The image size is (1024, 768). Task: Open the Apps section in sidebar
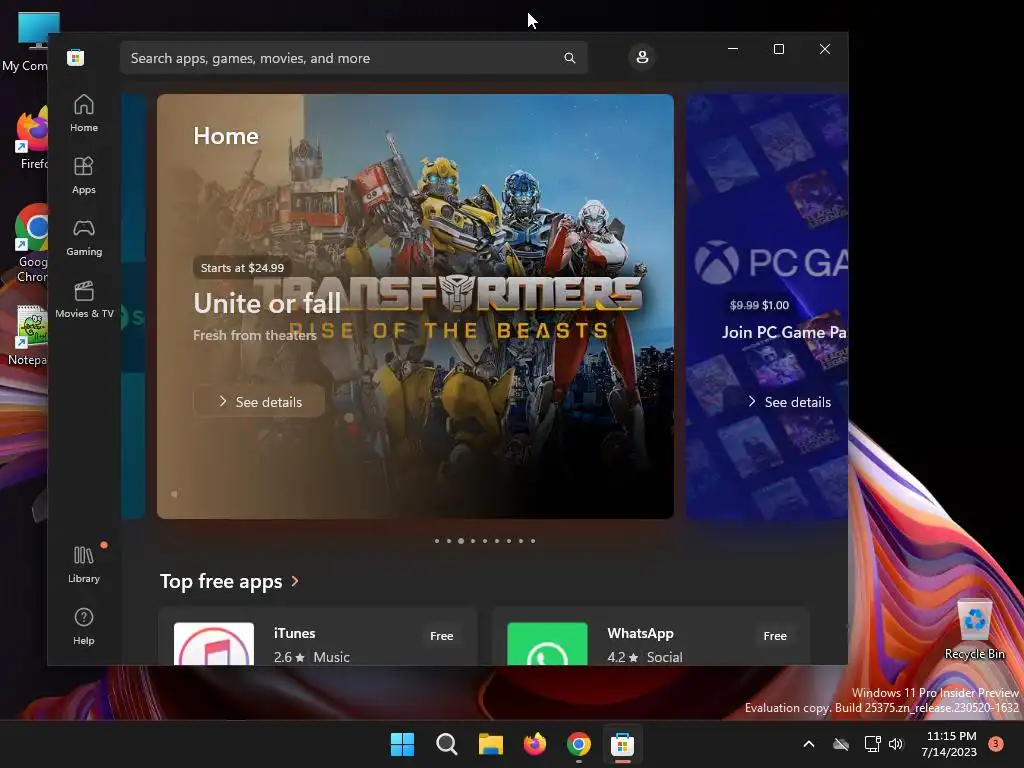pos(84,176)
